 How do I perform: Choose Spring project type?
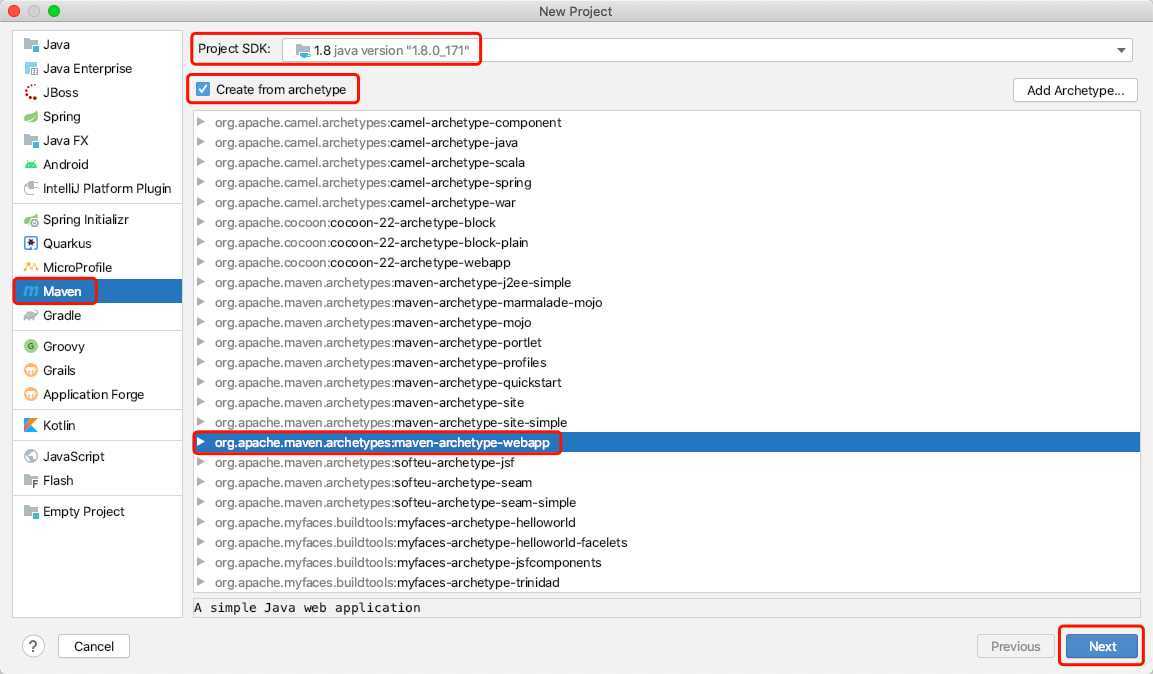pos(97,117)
